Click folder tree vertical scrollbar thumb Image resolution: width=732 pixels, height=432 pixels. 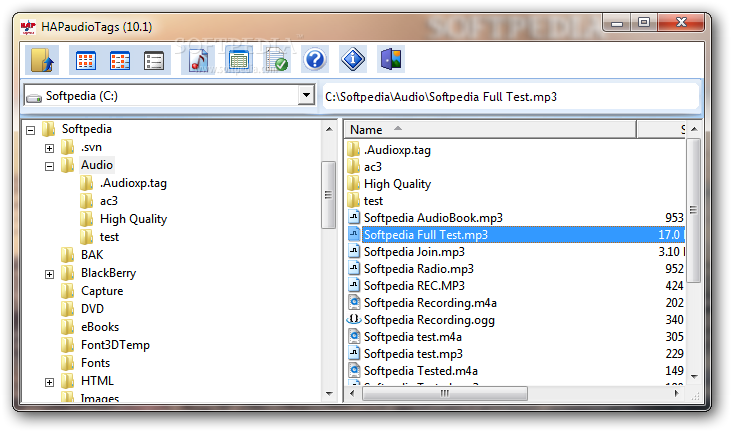pos(328,195)
